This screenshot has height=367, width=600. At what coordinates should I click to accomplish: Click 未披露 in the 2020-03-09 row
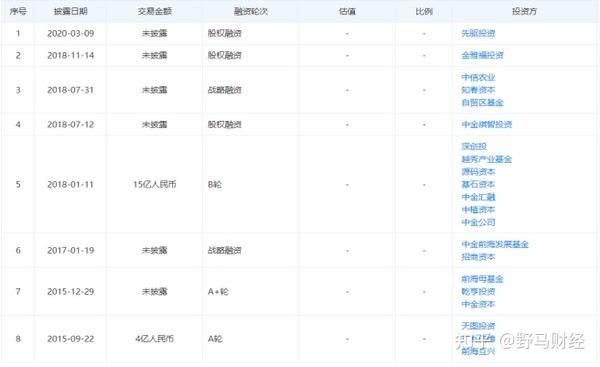(x=155, y=33)
